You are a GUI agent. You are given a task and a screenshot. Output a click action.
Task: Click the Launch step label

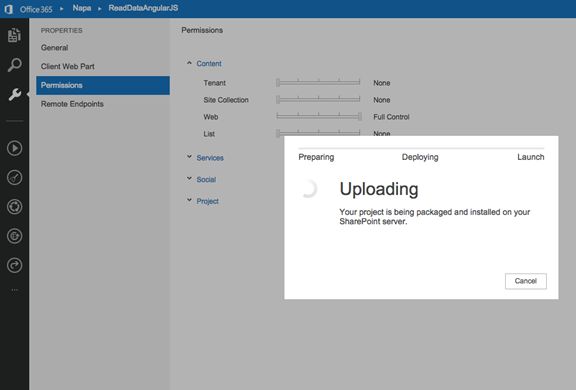[530, 157]
